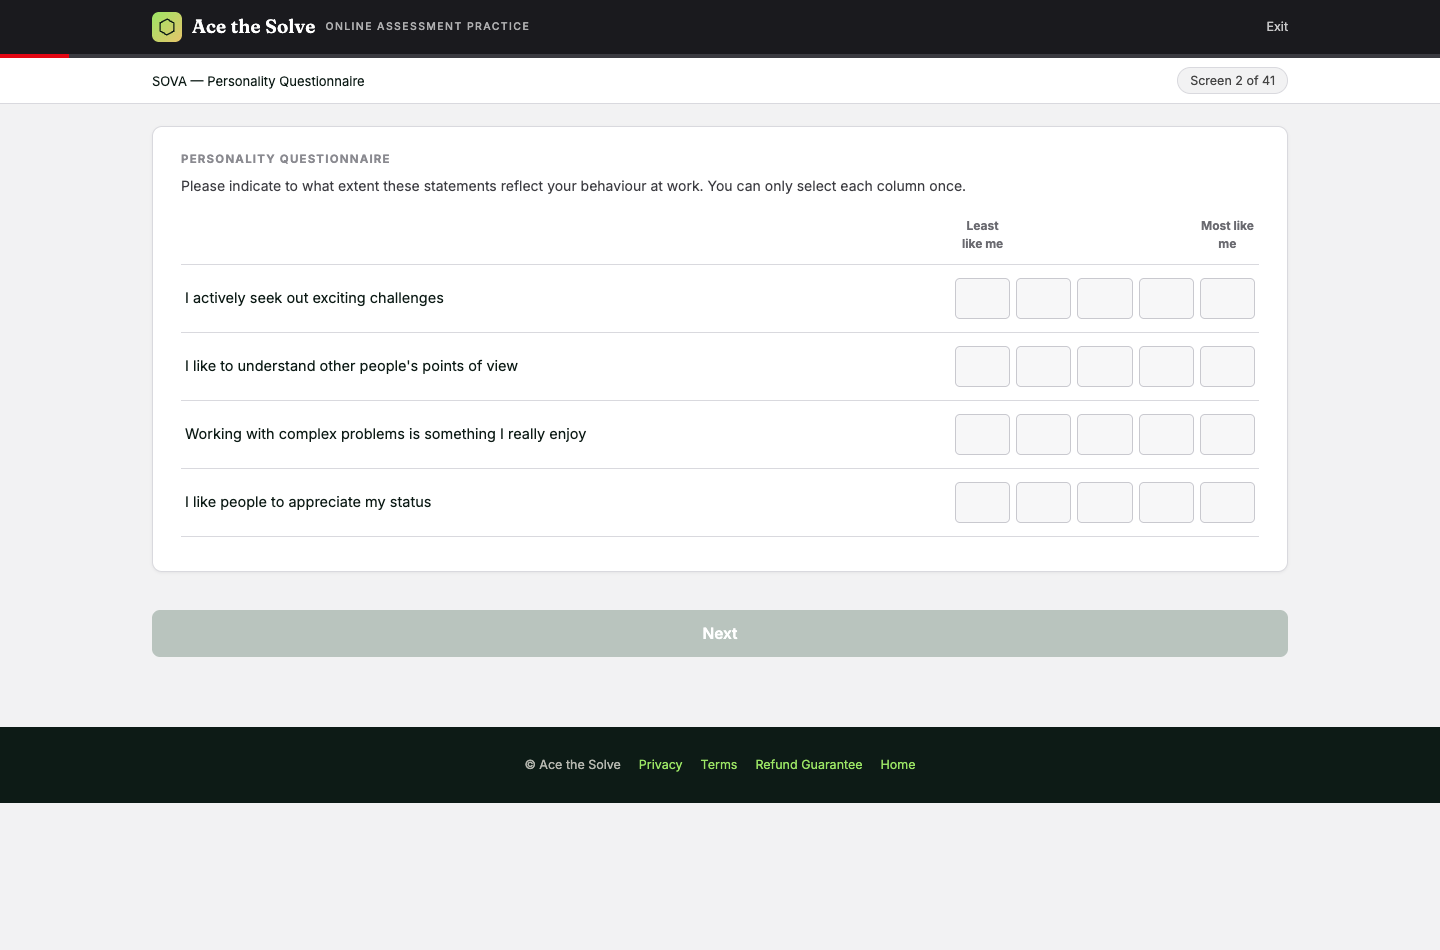Select fourth rating box for appreciate my status
Viewport: 1440px width, 950px height.
[1166, 502]
